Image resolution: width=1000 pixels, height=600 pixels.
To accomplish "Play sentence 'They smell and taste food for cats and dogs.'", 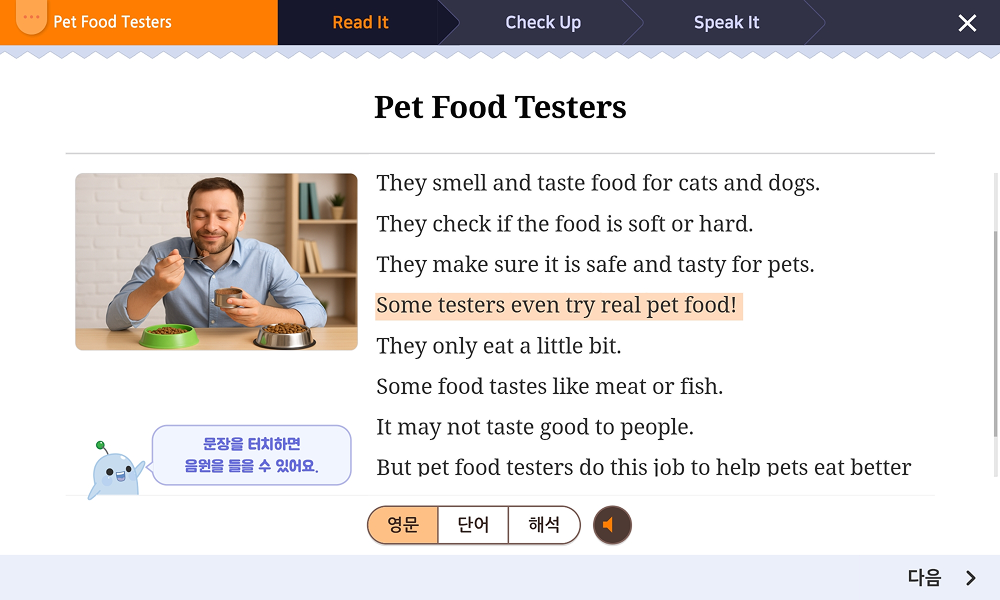I will coord(598,183).
